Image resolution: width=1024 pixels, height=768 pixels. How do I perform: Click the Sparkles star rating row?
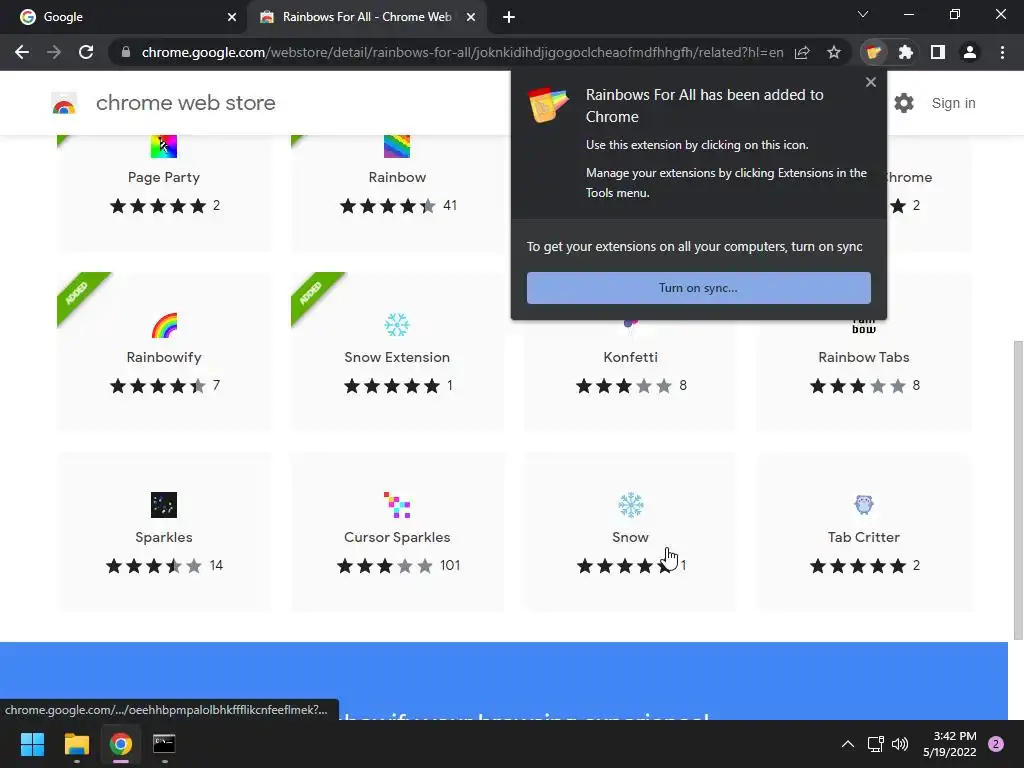point(153,566)
